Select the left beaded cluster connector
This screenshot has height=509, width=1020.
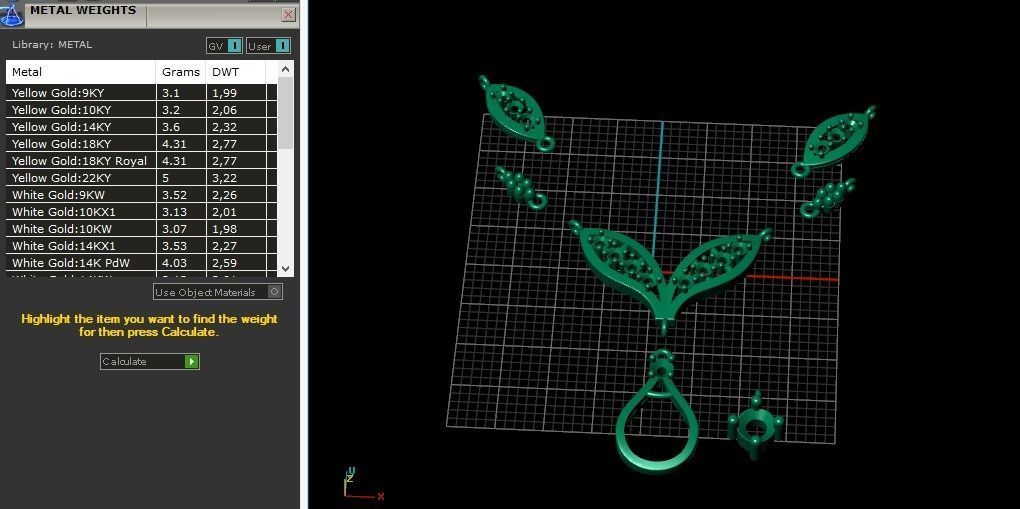[520, 188]
